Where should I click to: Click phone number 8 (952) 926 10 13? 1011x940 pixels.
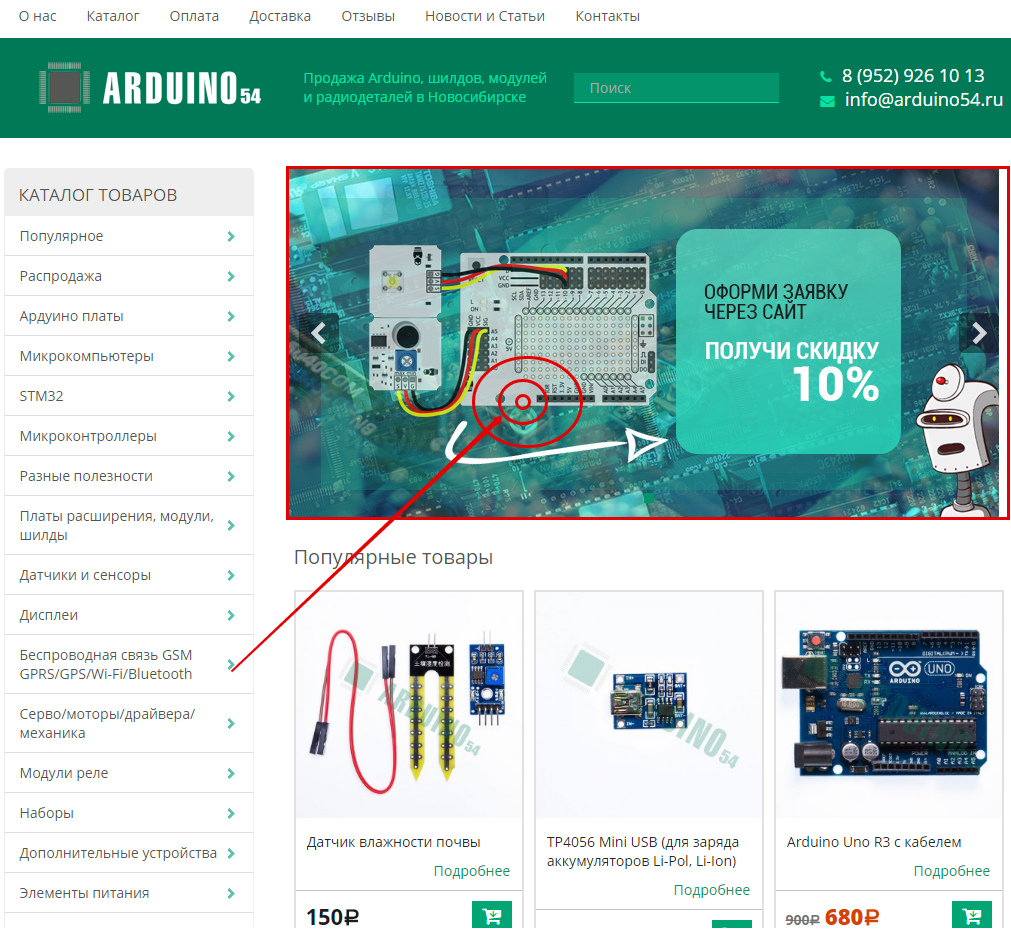913,76
